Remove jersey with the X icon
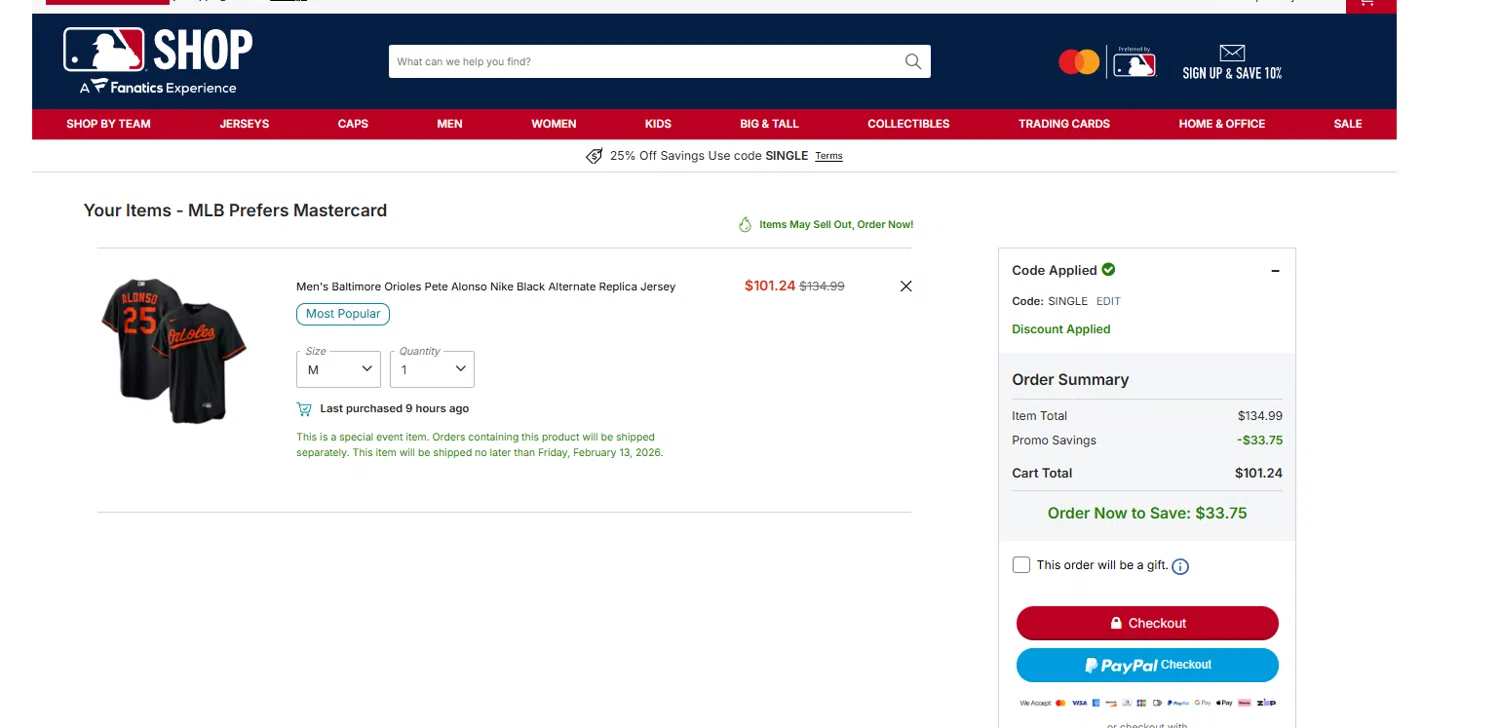The height and width of the screenshot is (728, 1500). [906, 286]
